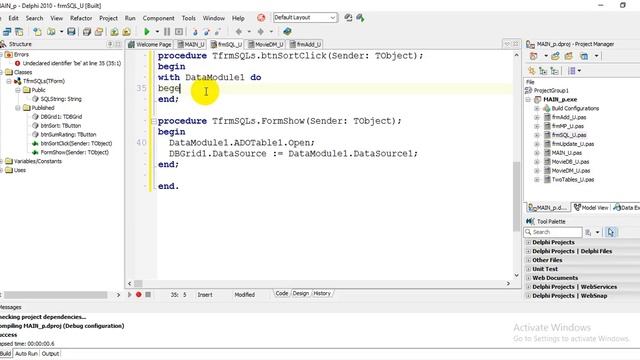Screen dimensions: 640x360
Task: Open the Project menu
Action: point(108,18)
